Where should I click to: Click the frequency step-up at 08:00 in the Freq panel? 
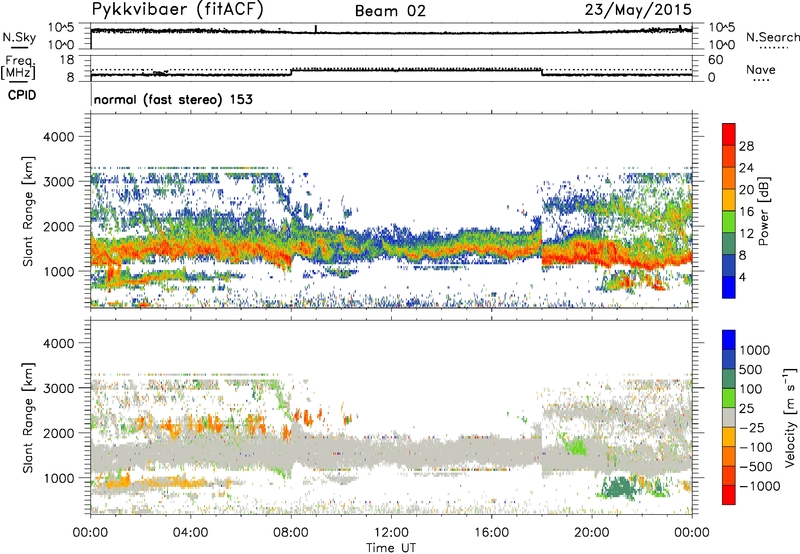(291, 72)
